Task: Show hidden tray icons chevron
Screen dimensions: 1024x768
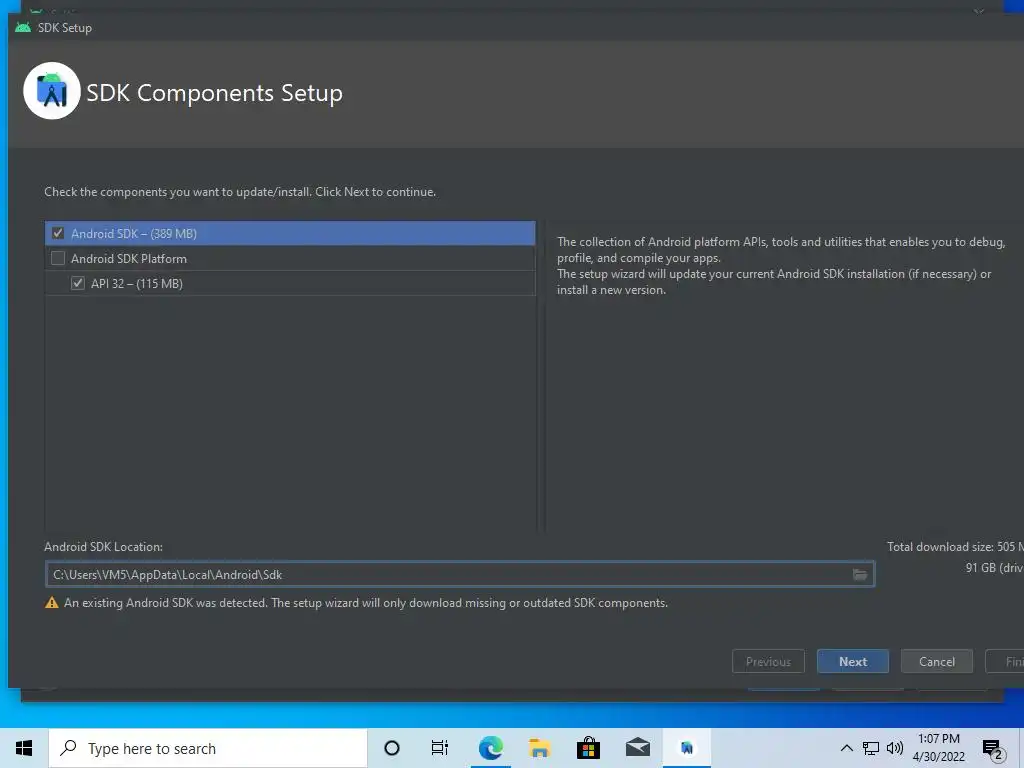Action: (846, 748)
